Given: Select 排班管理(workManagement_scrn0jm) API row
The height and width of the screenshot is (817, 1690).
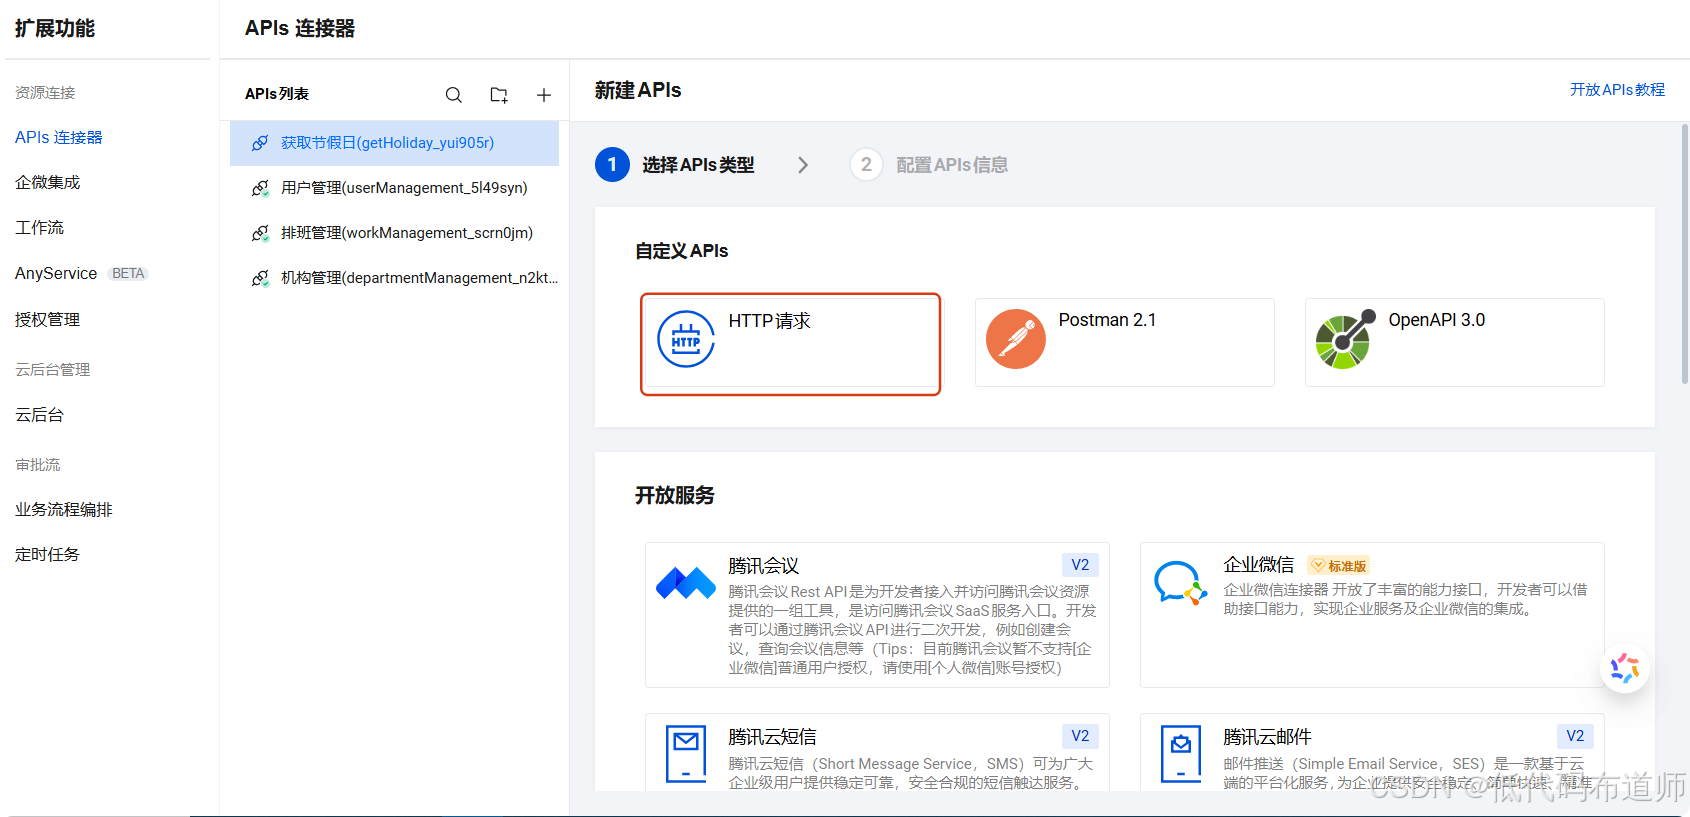Looking at the screenshot, I should click(x=394, y=233).
